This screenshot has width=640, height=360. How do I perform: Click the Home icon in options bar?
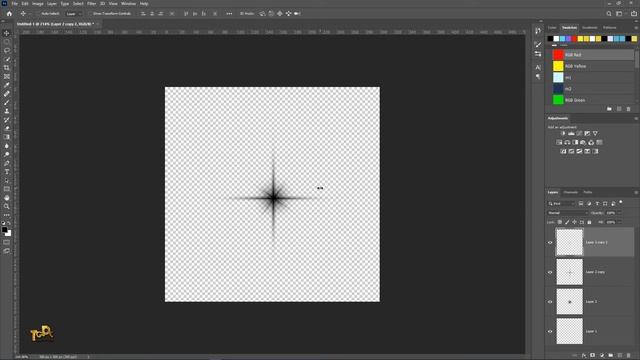coord(9,13)
